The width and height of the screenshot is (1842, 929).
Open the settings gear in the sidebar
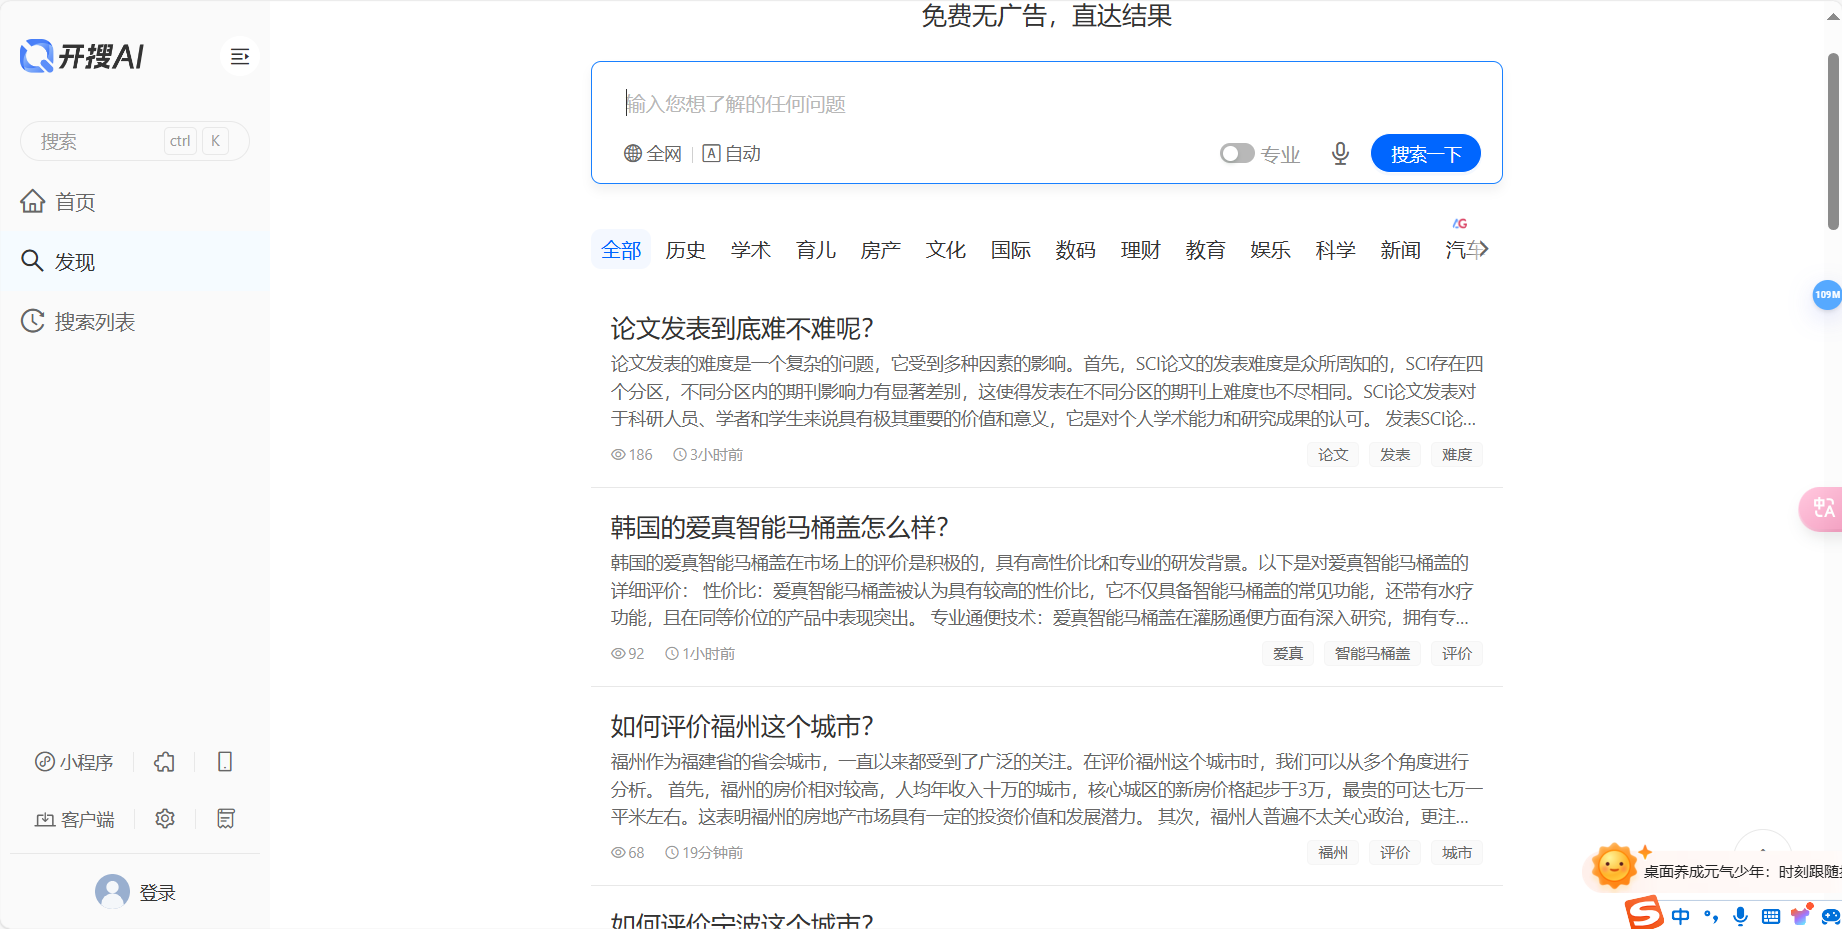164,818
